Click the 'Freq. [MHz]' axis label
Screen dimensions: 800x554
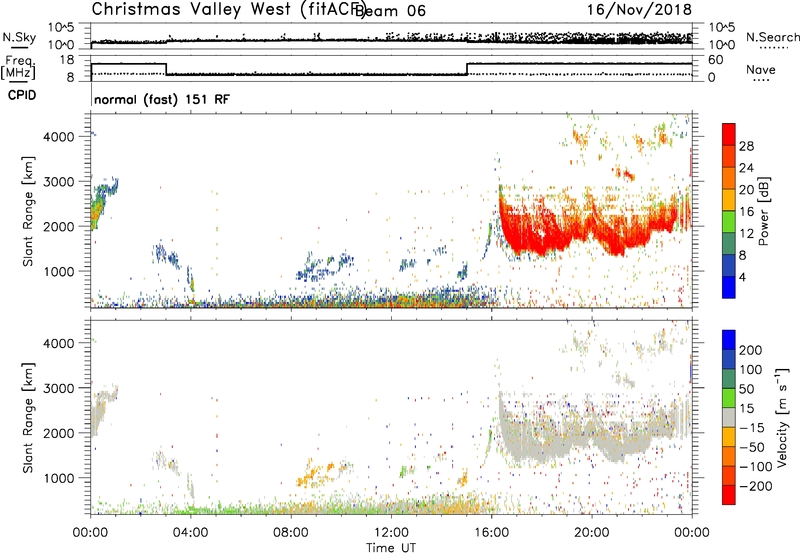point(19,67)
